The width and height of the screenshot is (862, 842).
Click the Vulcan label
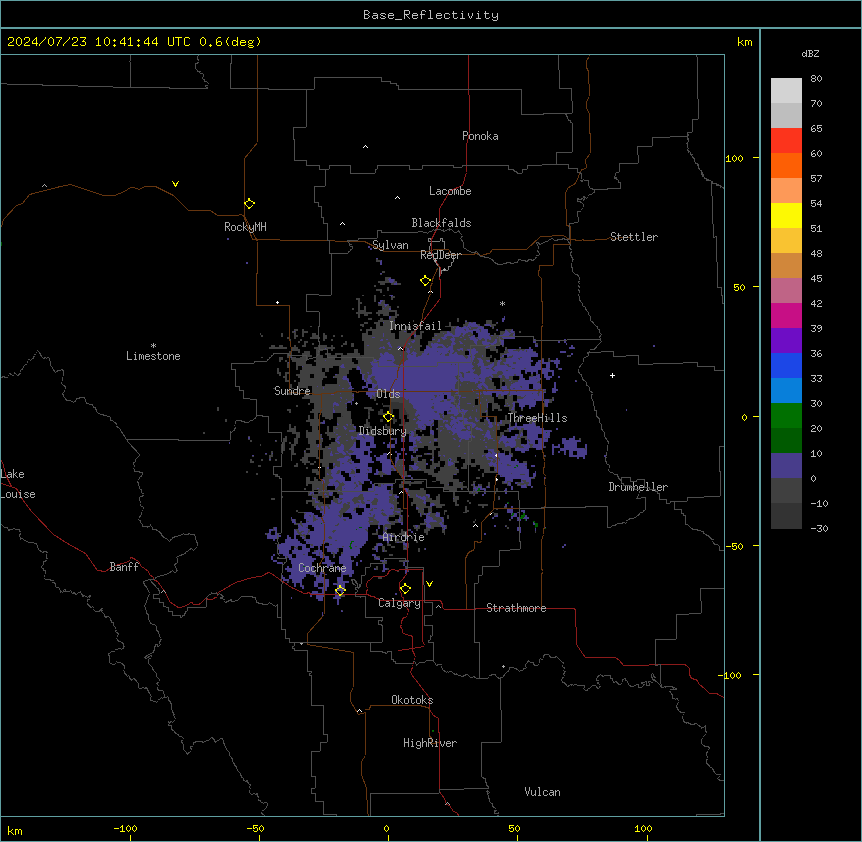point(542,792)
